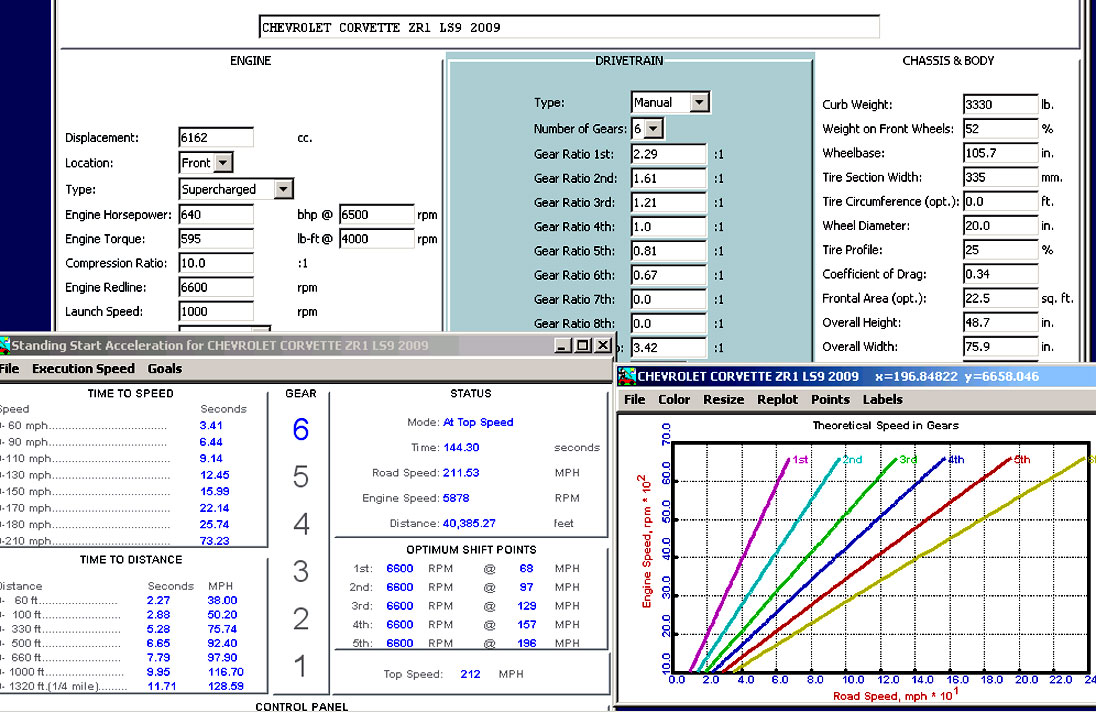Click the Gear Ratio 7th field

pos(668,299)
